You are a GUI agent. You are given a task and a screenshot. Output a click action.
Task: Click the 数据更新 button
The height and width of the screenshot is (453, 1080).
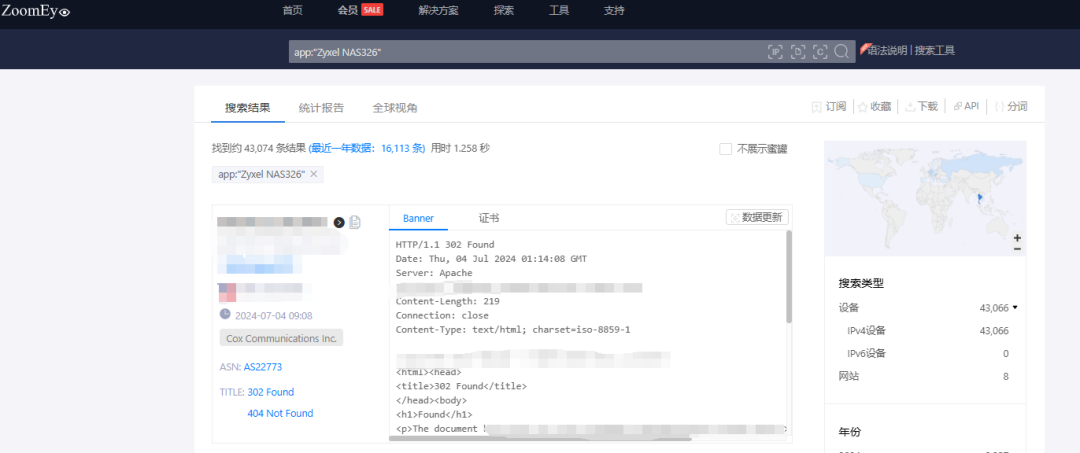point(757,217)
